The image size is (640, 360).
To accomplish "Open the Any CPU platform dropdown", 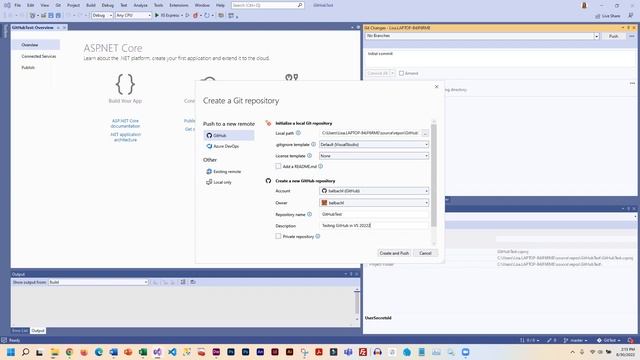I will point(133,15).
